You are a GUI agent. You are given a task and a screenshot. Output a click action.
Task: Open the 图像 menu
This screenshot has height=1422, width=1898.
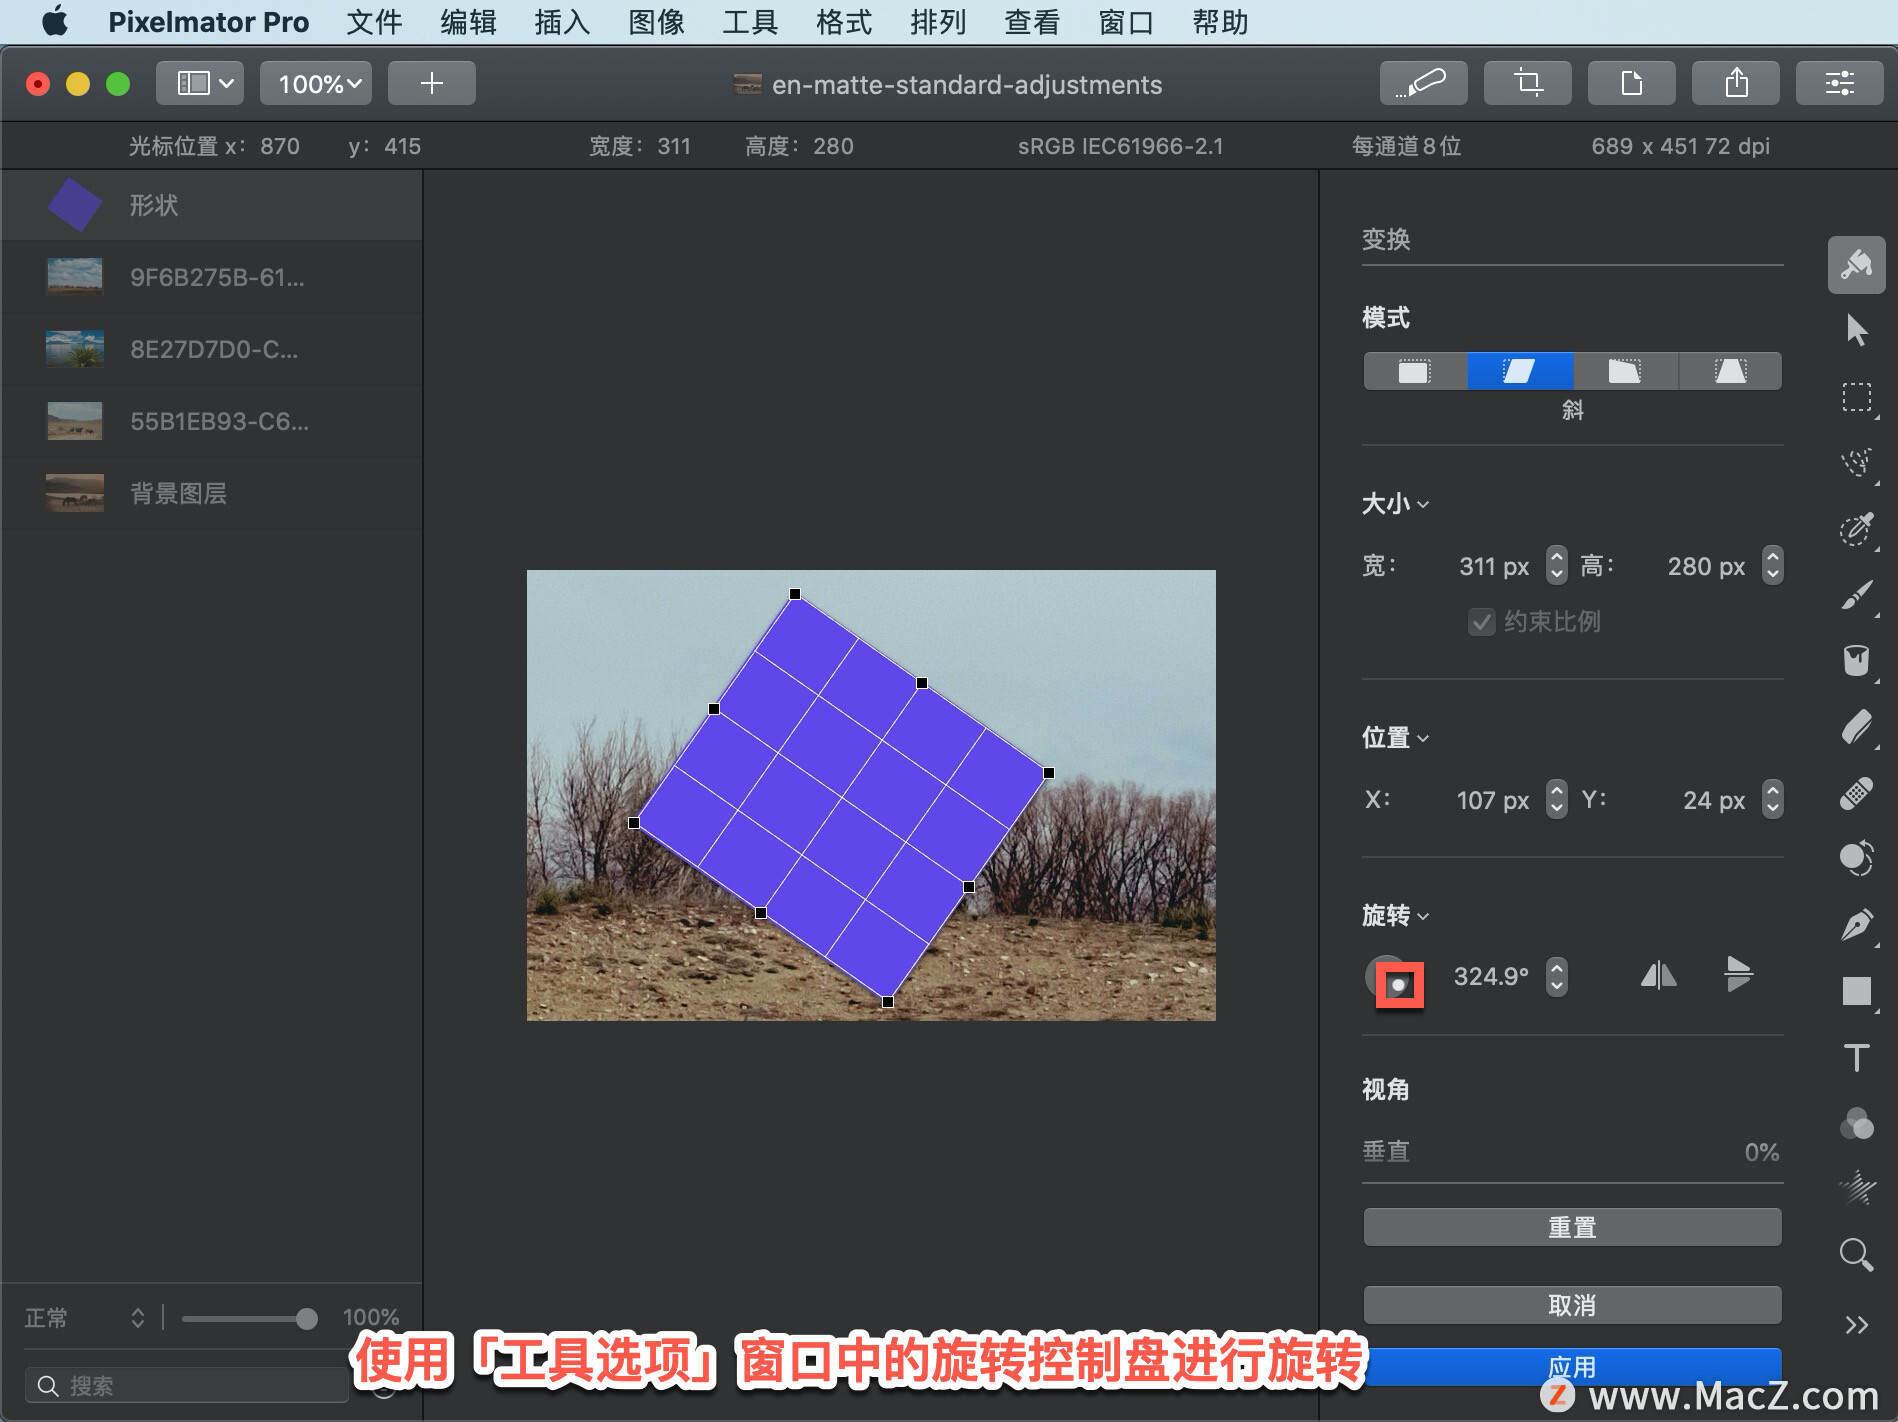tap(656, 22)
